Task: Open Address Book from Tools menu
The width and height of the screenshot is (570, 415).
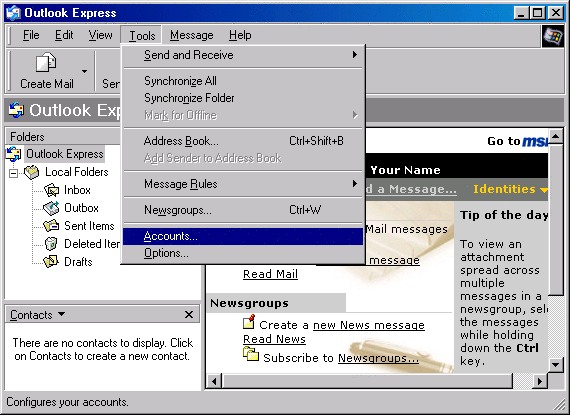Action: pyautogui.click(x=243, y=141)
